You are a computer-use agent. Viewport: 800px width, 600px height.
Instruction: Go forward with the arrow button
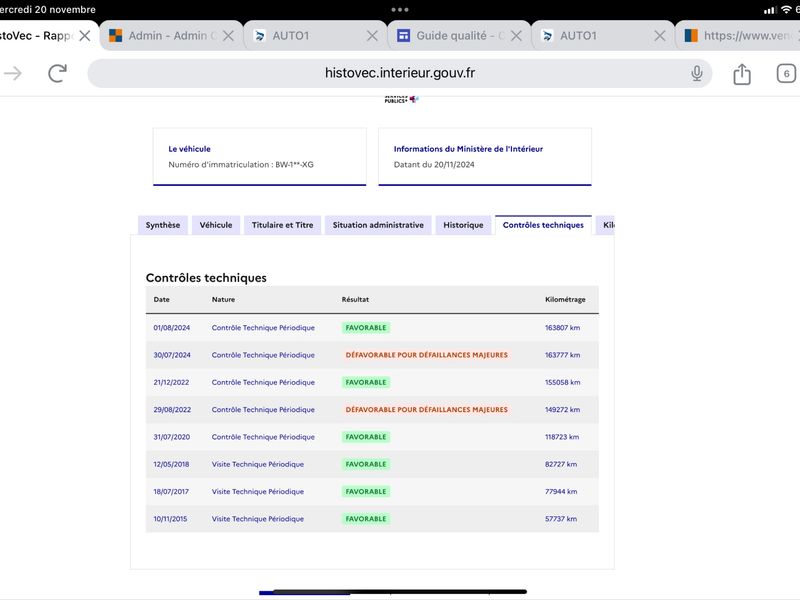pos(13,73)
